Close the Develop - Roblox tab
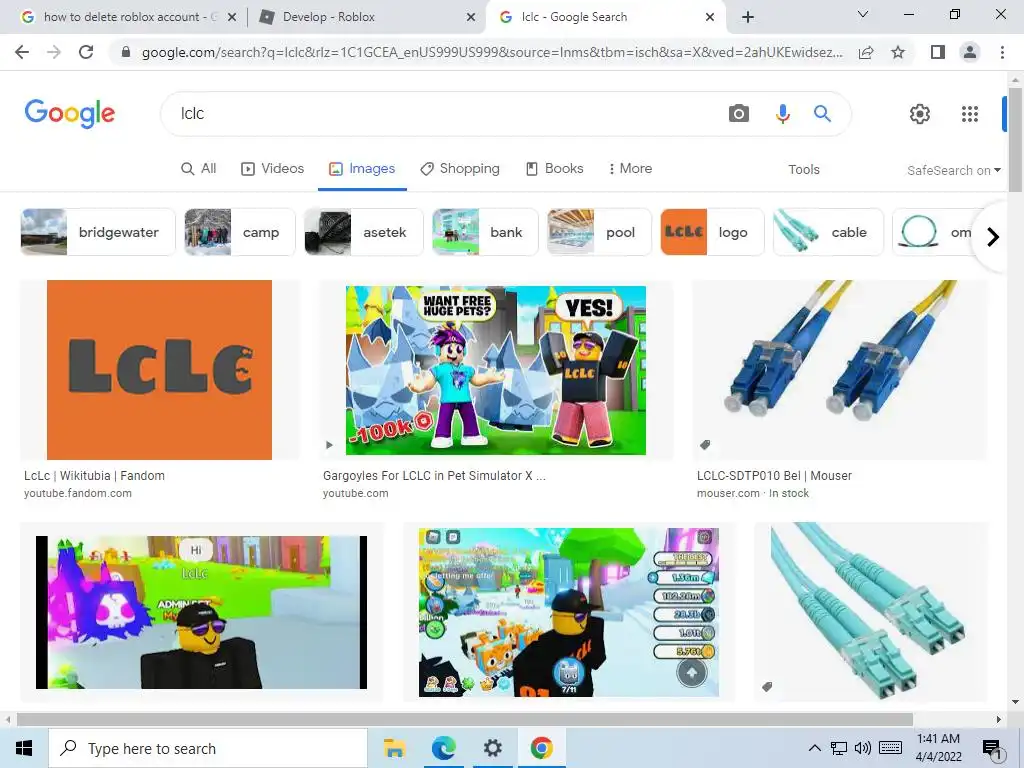Image resolution: width=1024 pixels, height=768 pixels. (471, 18)
